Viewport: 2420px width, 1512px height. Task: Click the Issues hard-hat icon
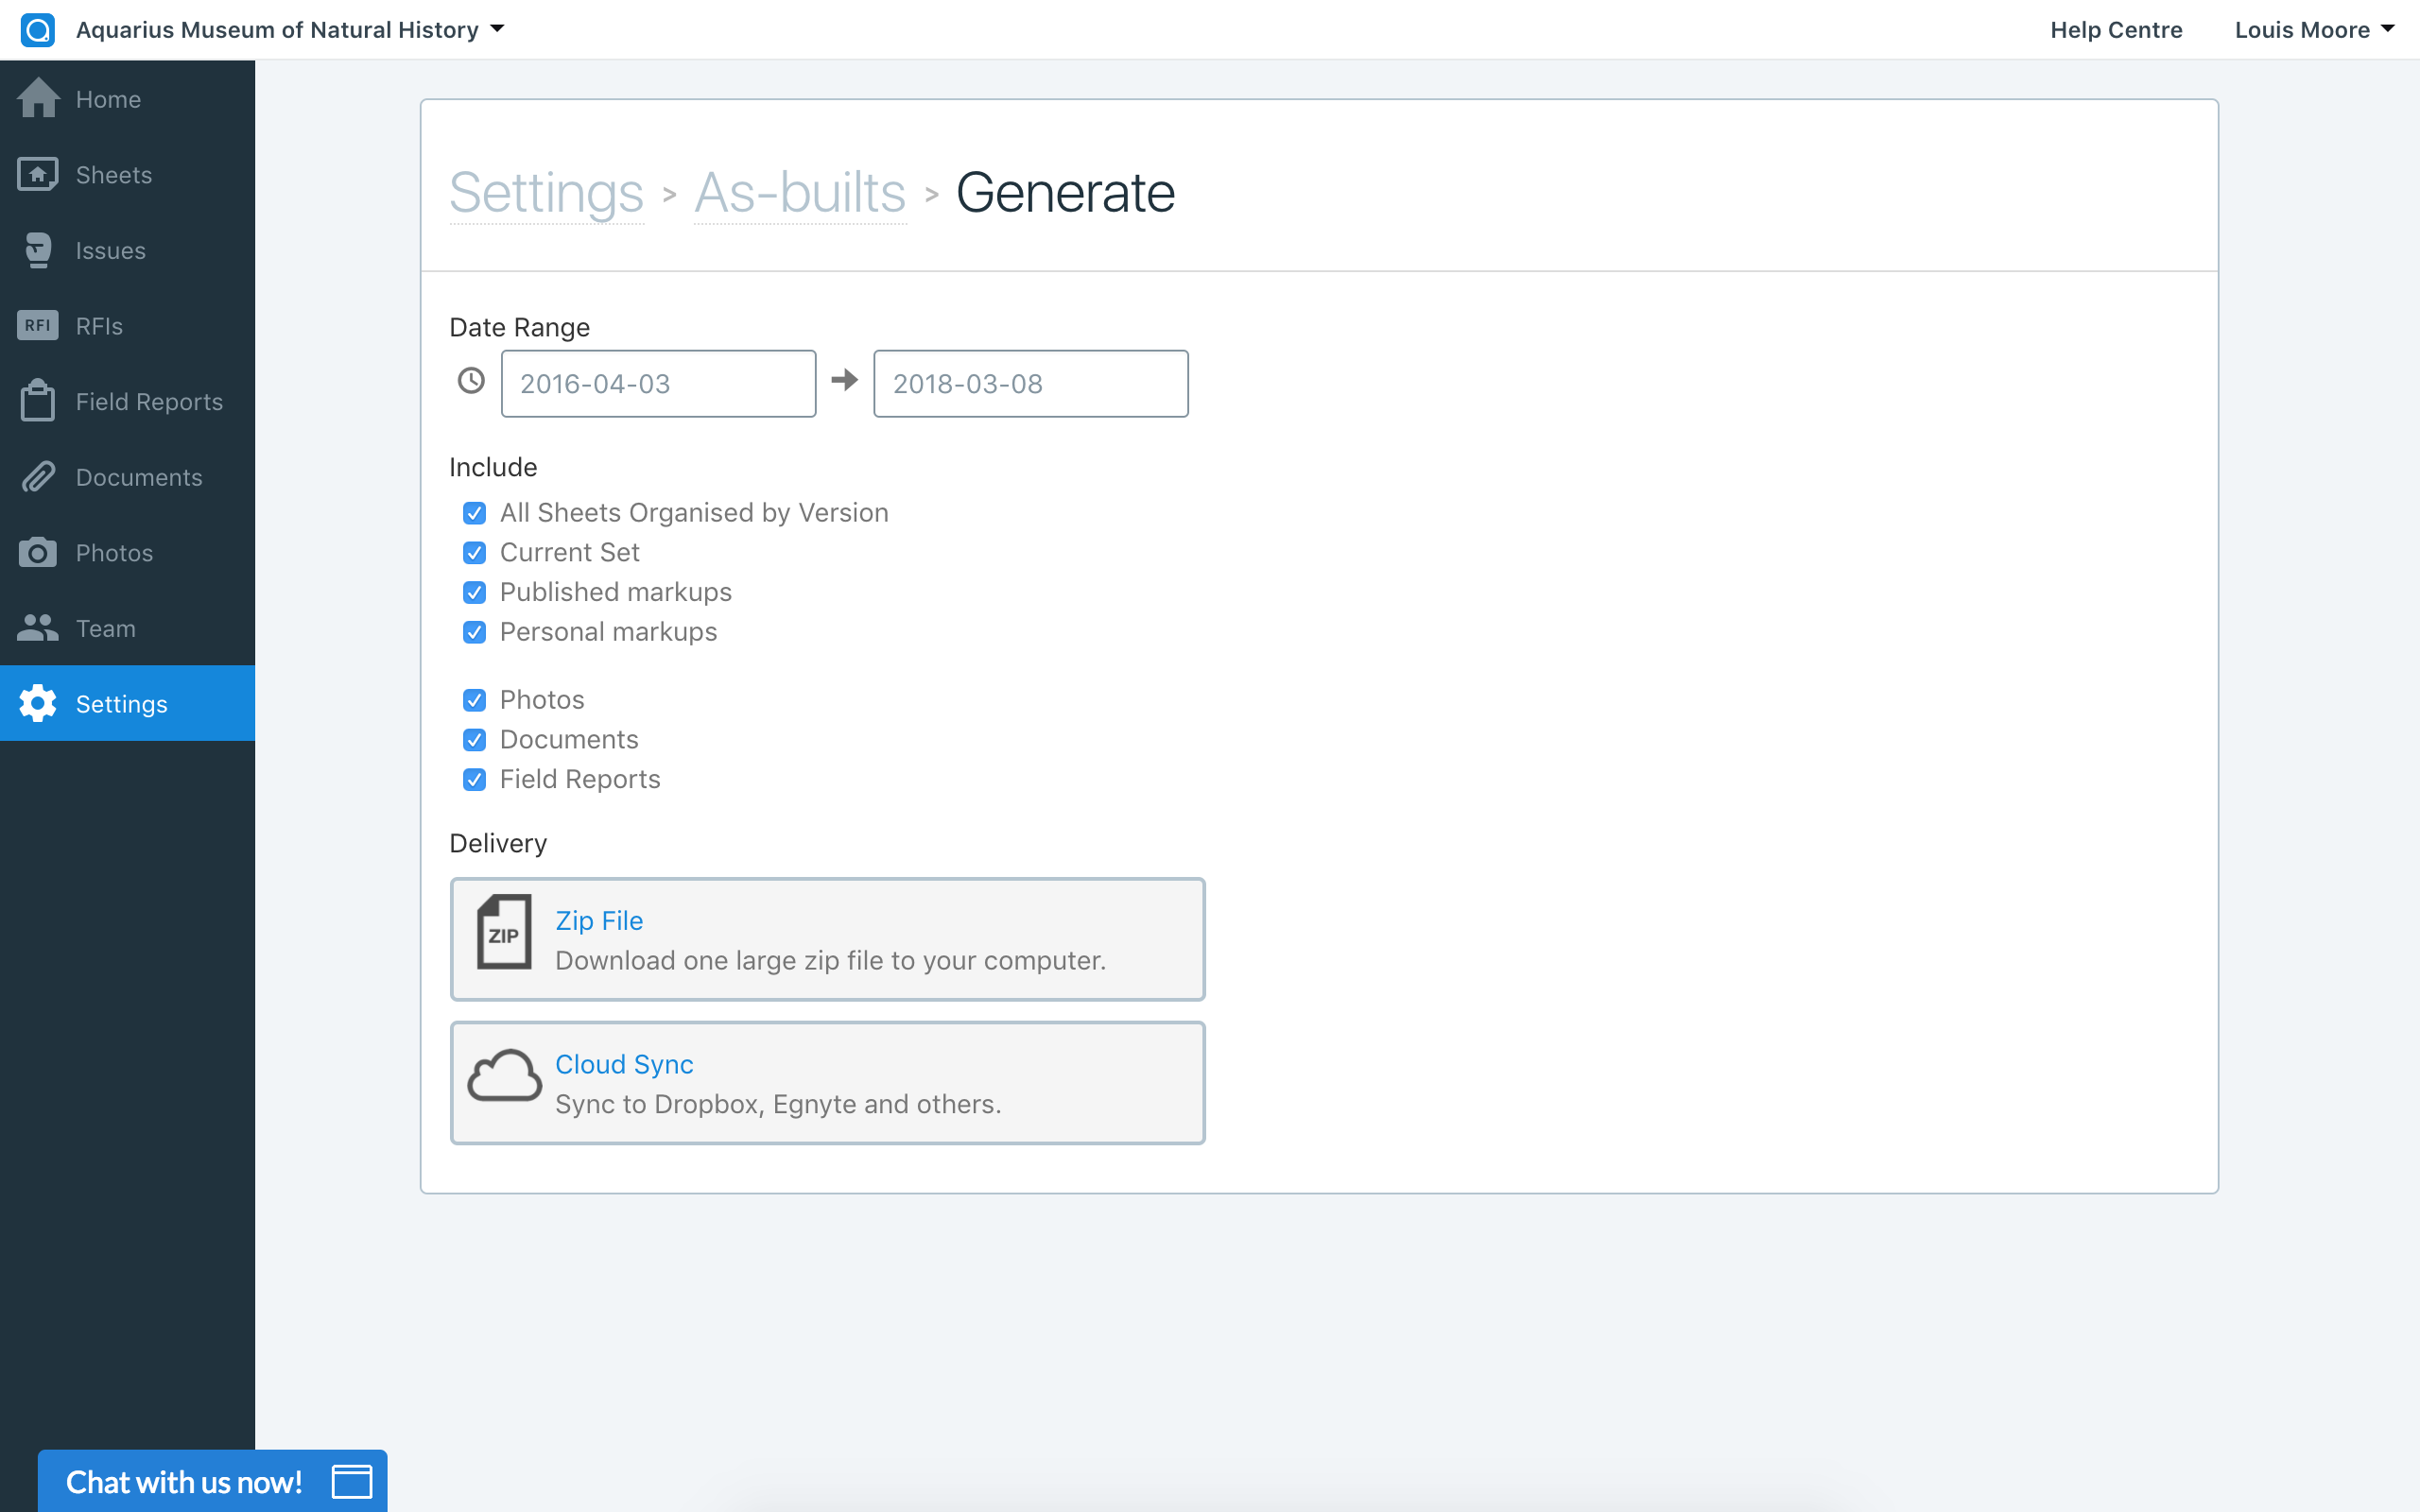(38, 250)
